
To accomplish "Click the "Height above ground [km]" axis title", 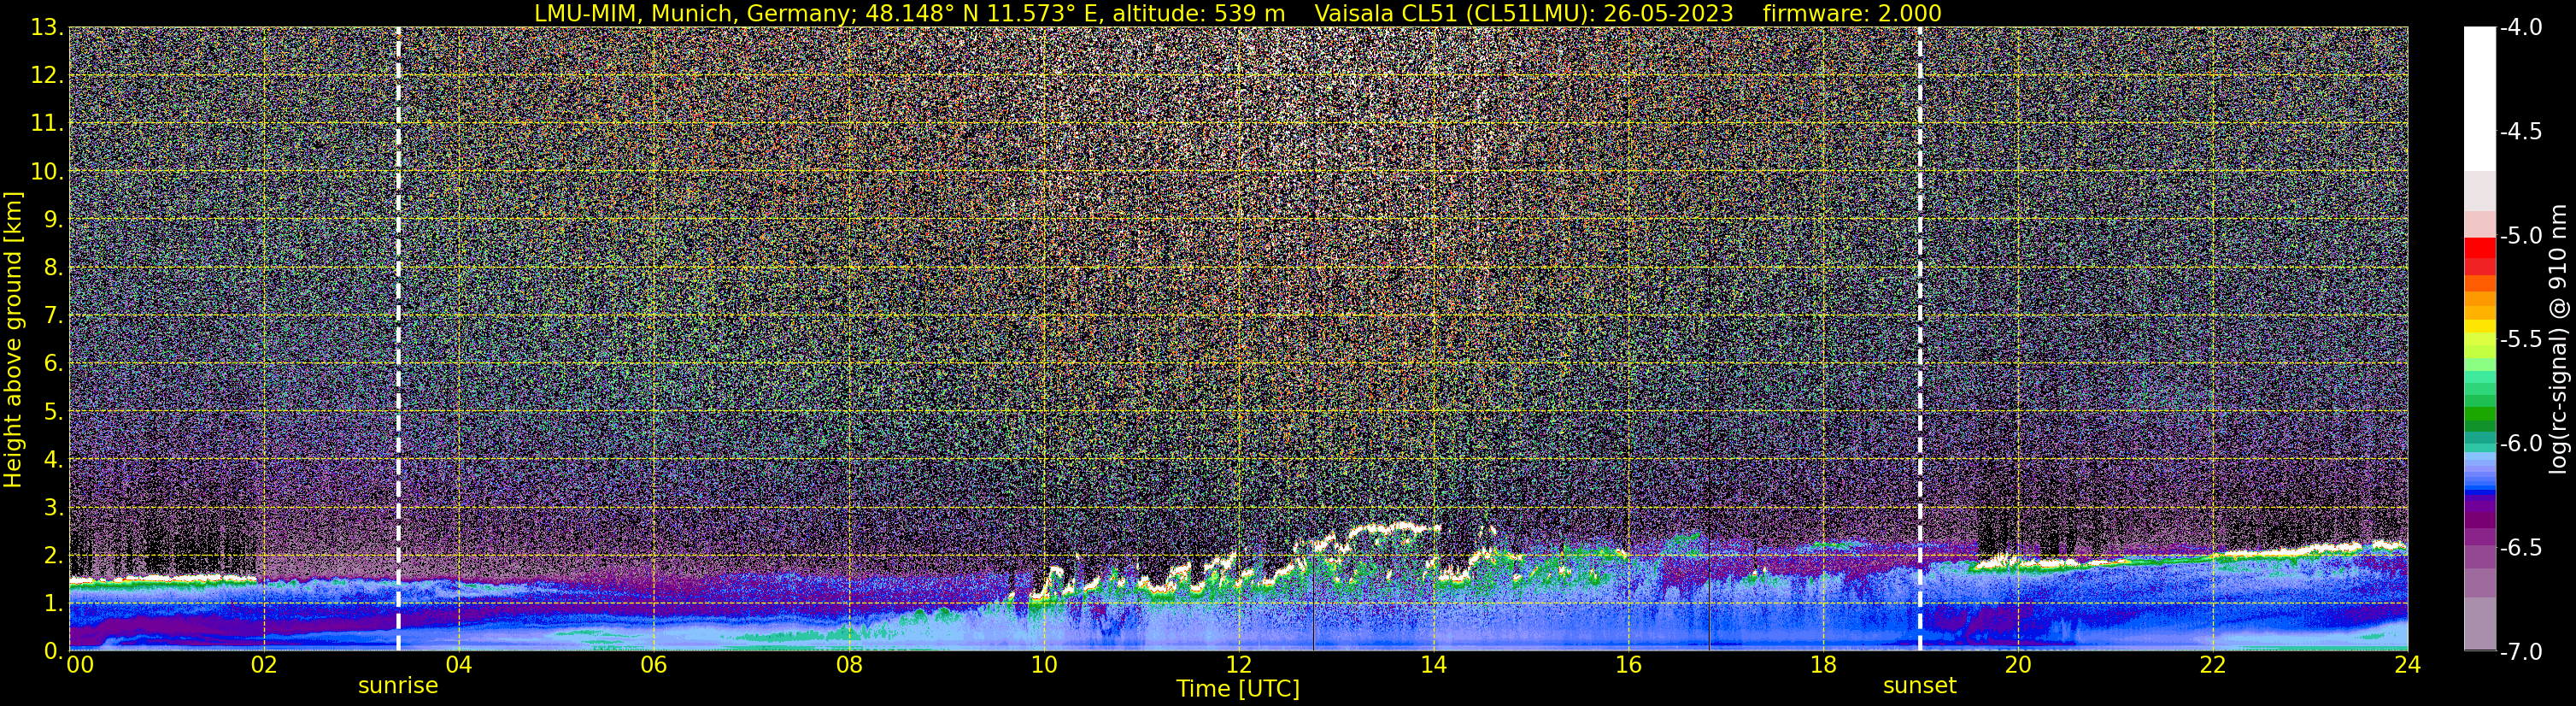I will tap(13, 339).
